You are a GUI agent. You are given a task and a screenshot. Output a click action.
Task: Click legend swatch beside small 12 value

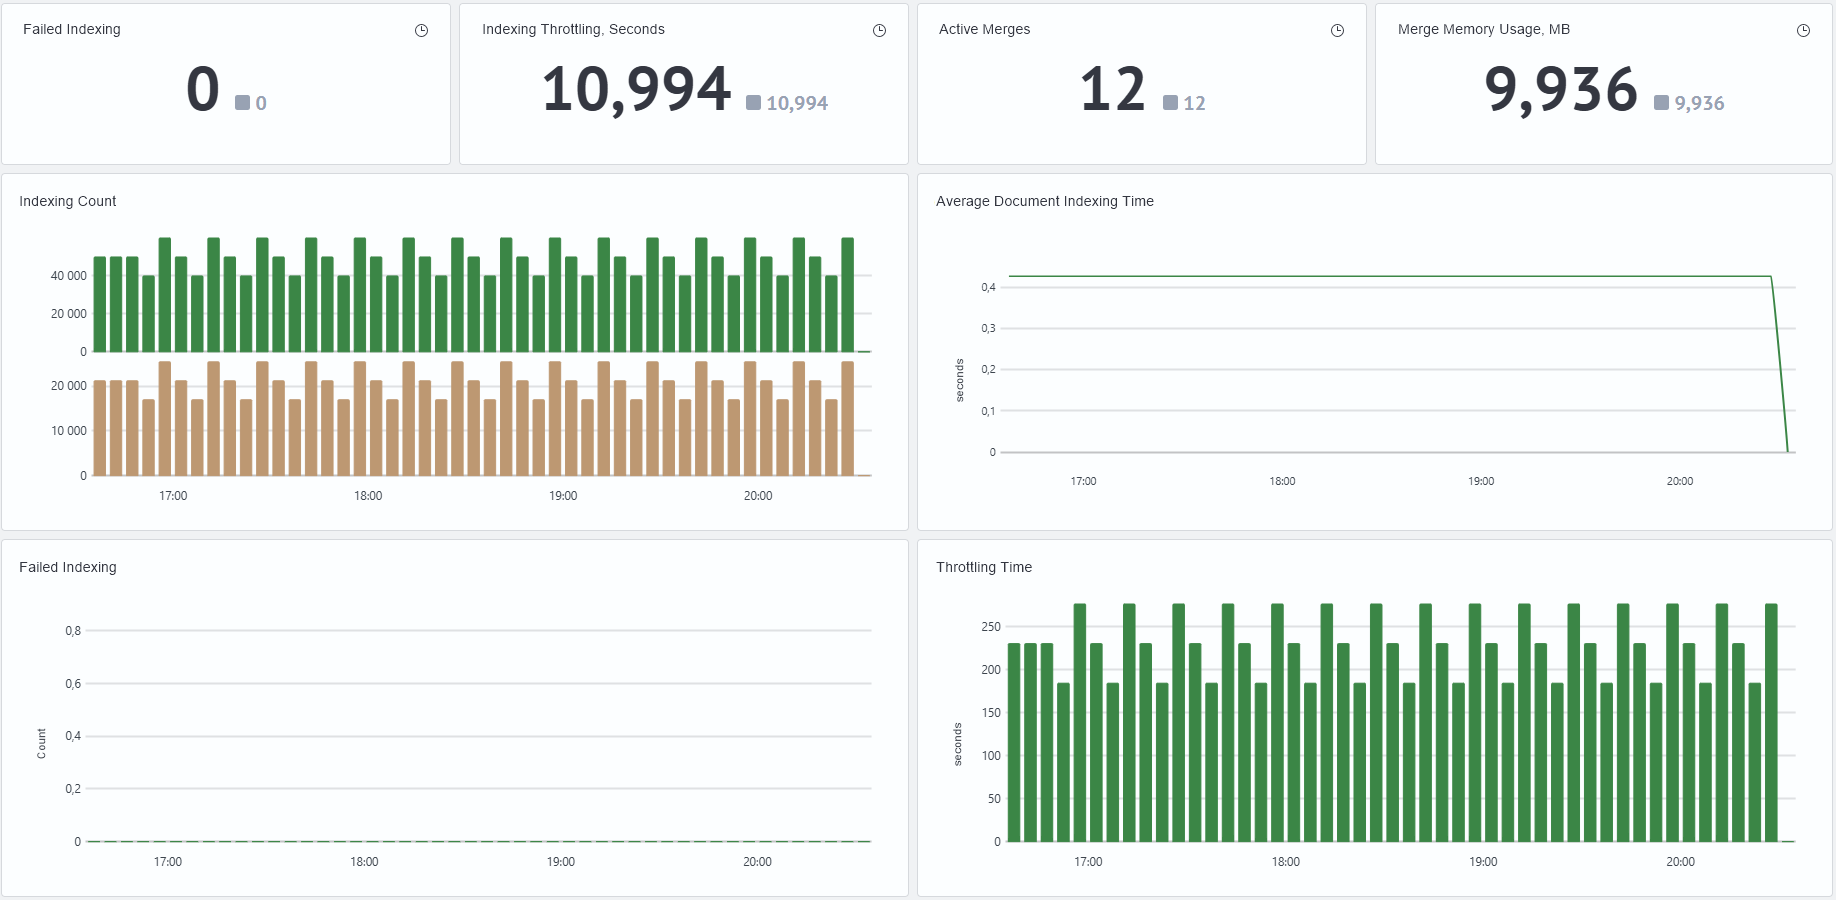[x=1171, y=102]
